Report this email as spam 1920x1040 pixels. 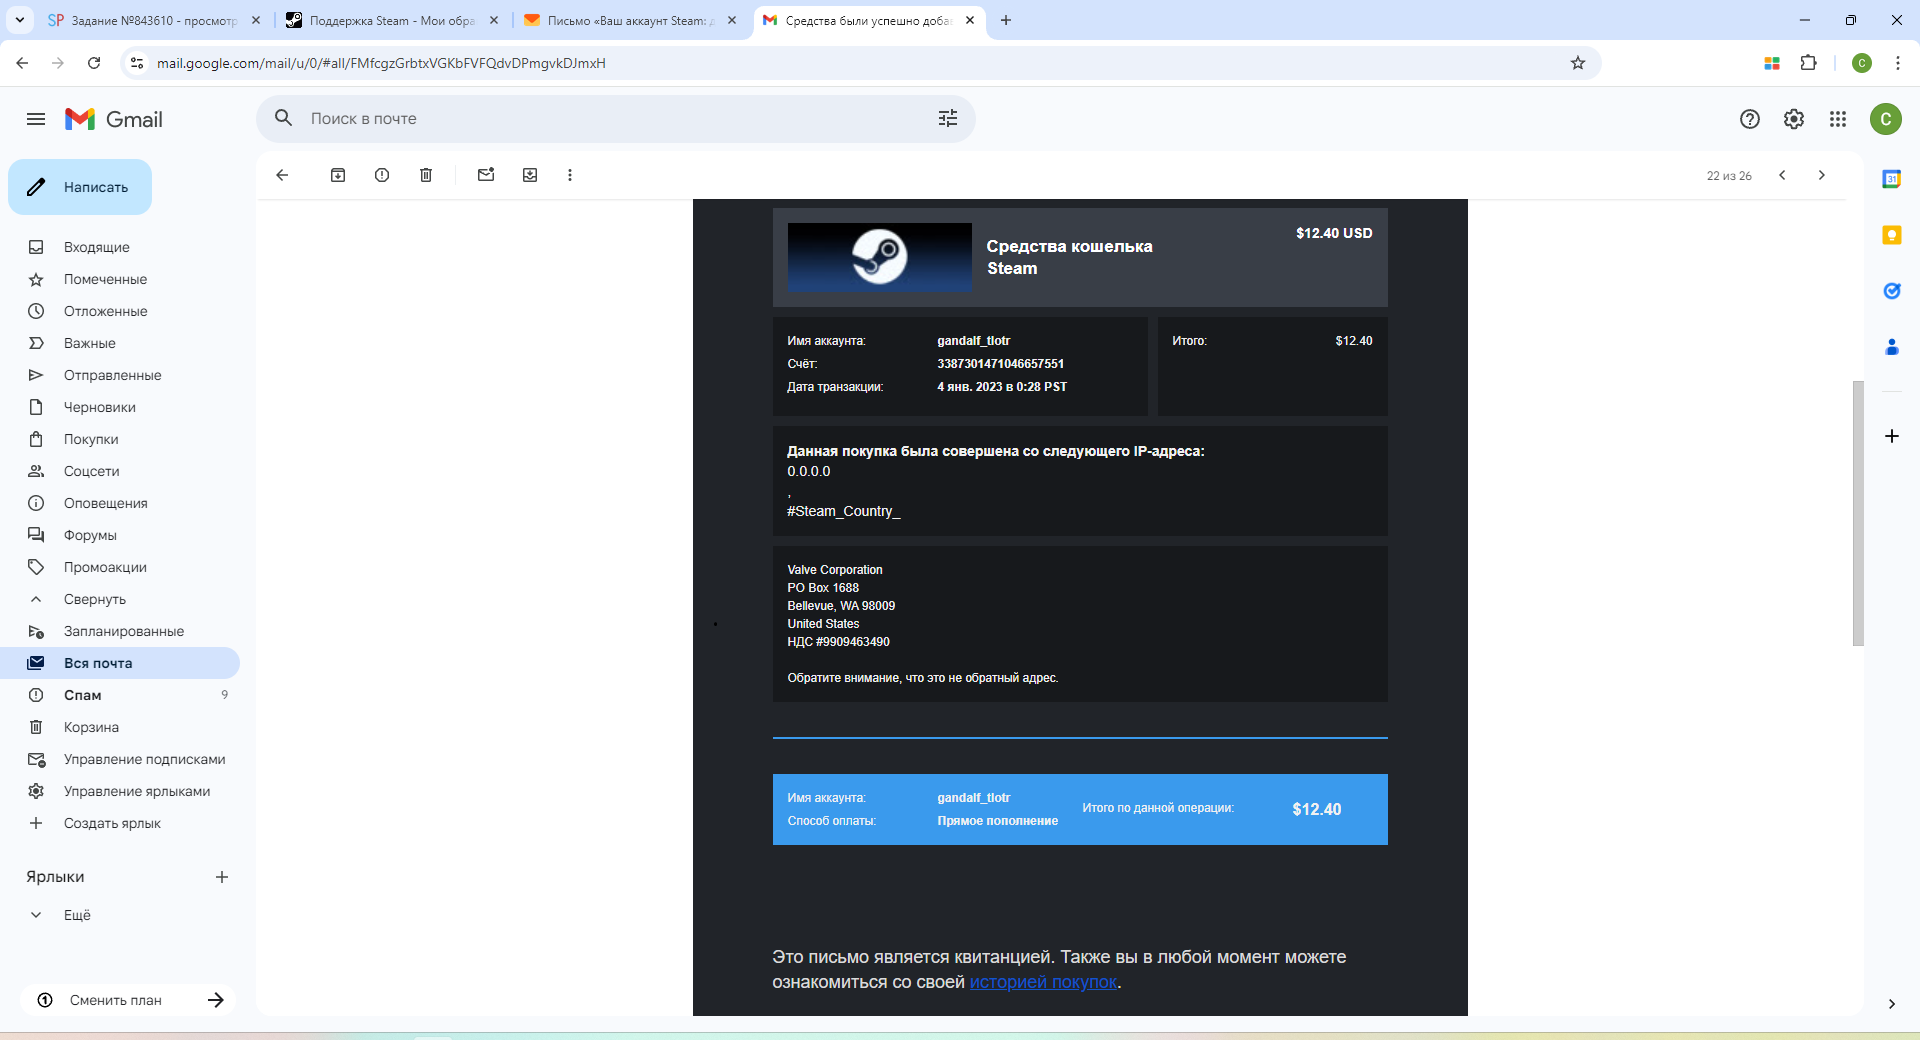(x=382, y=175)
